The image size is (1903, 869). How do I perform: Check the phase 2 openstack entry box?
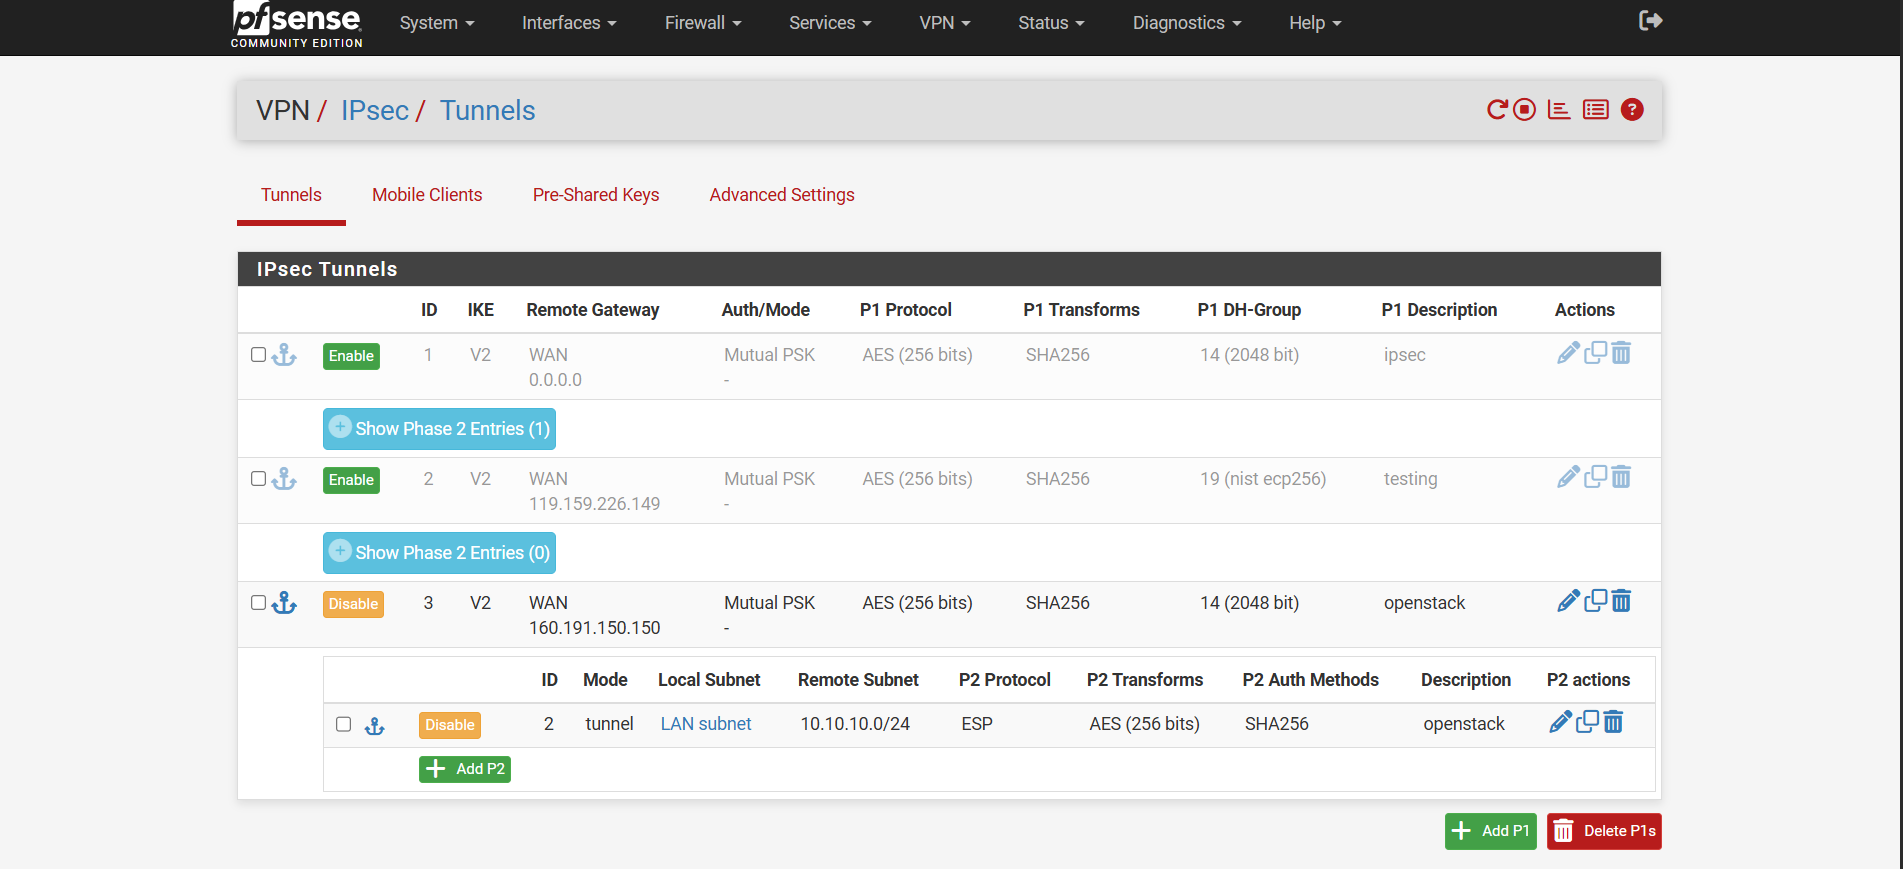[x=343, y=724]
